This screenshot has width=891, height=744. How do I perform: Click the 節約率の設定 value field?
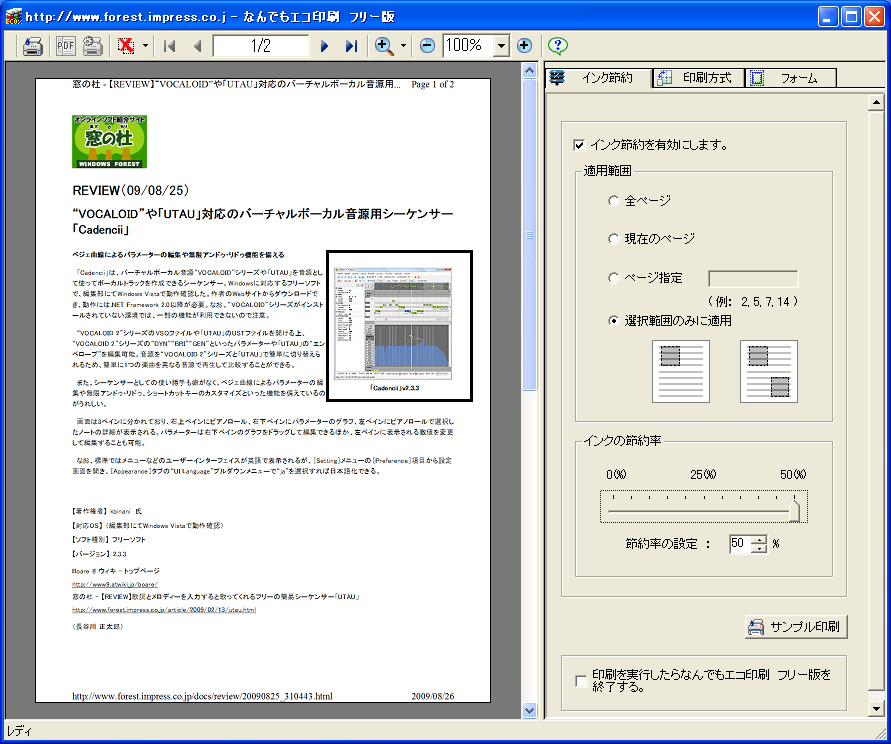740,544
